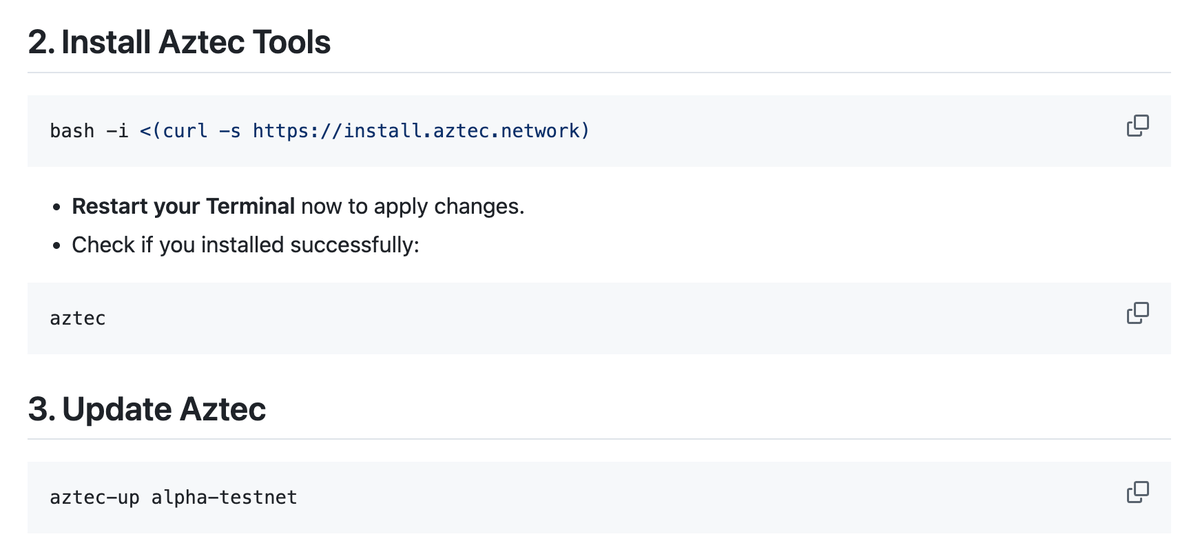Click the word 'bash' in the first code block
This screenshot has width=1200, height=557.
pyautogui.click(x=72, y=131)
